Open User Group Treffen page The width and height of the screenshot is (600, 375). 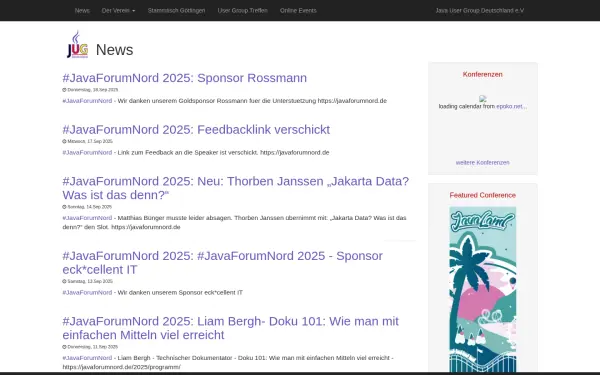coord(243,10)
